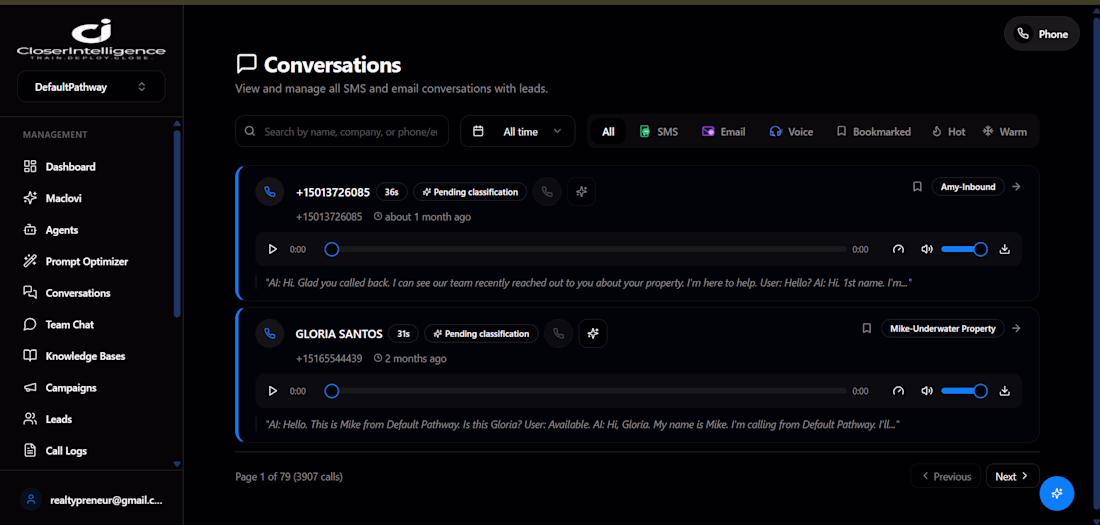1100x525 pixels.
Task: Go to Knowledge Bases section
Action: [86, 356]
